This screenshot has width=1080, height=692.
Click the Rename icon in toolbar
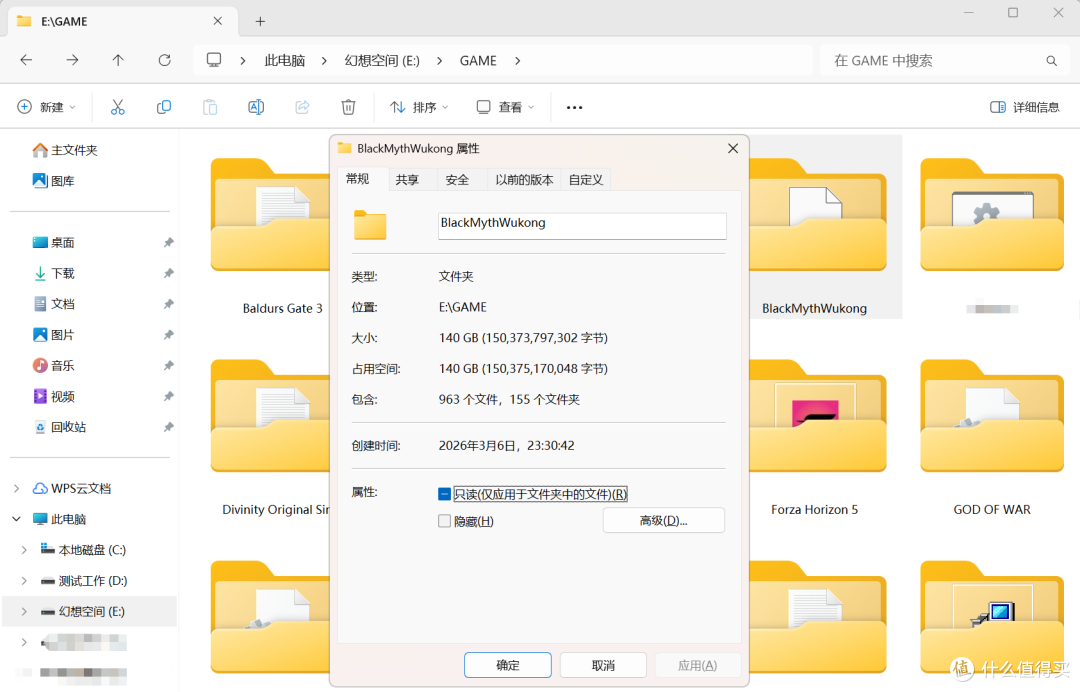[256, 107]
